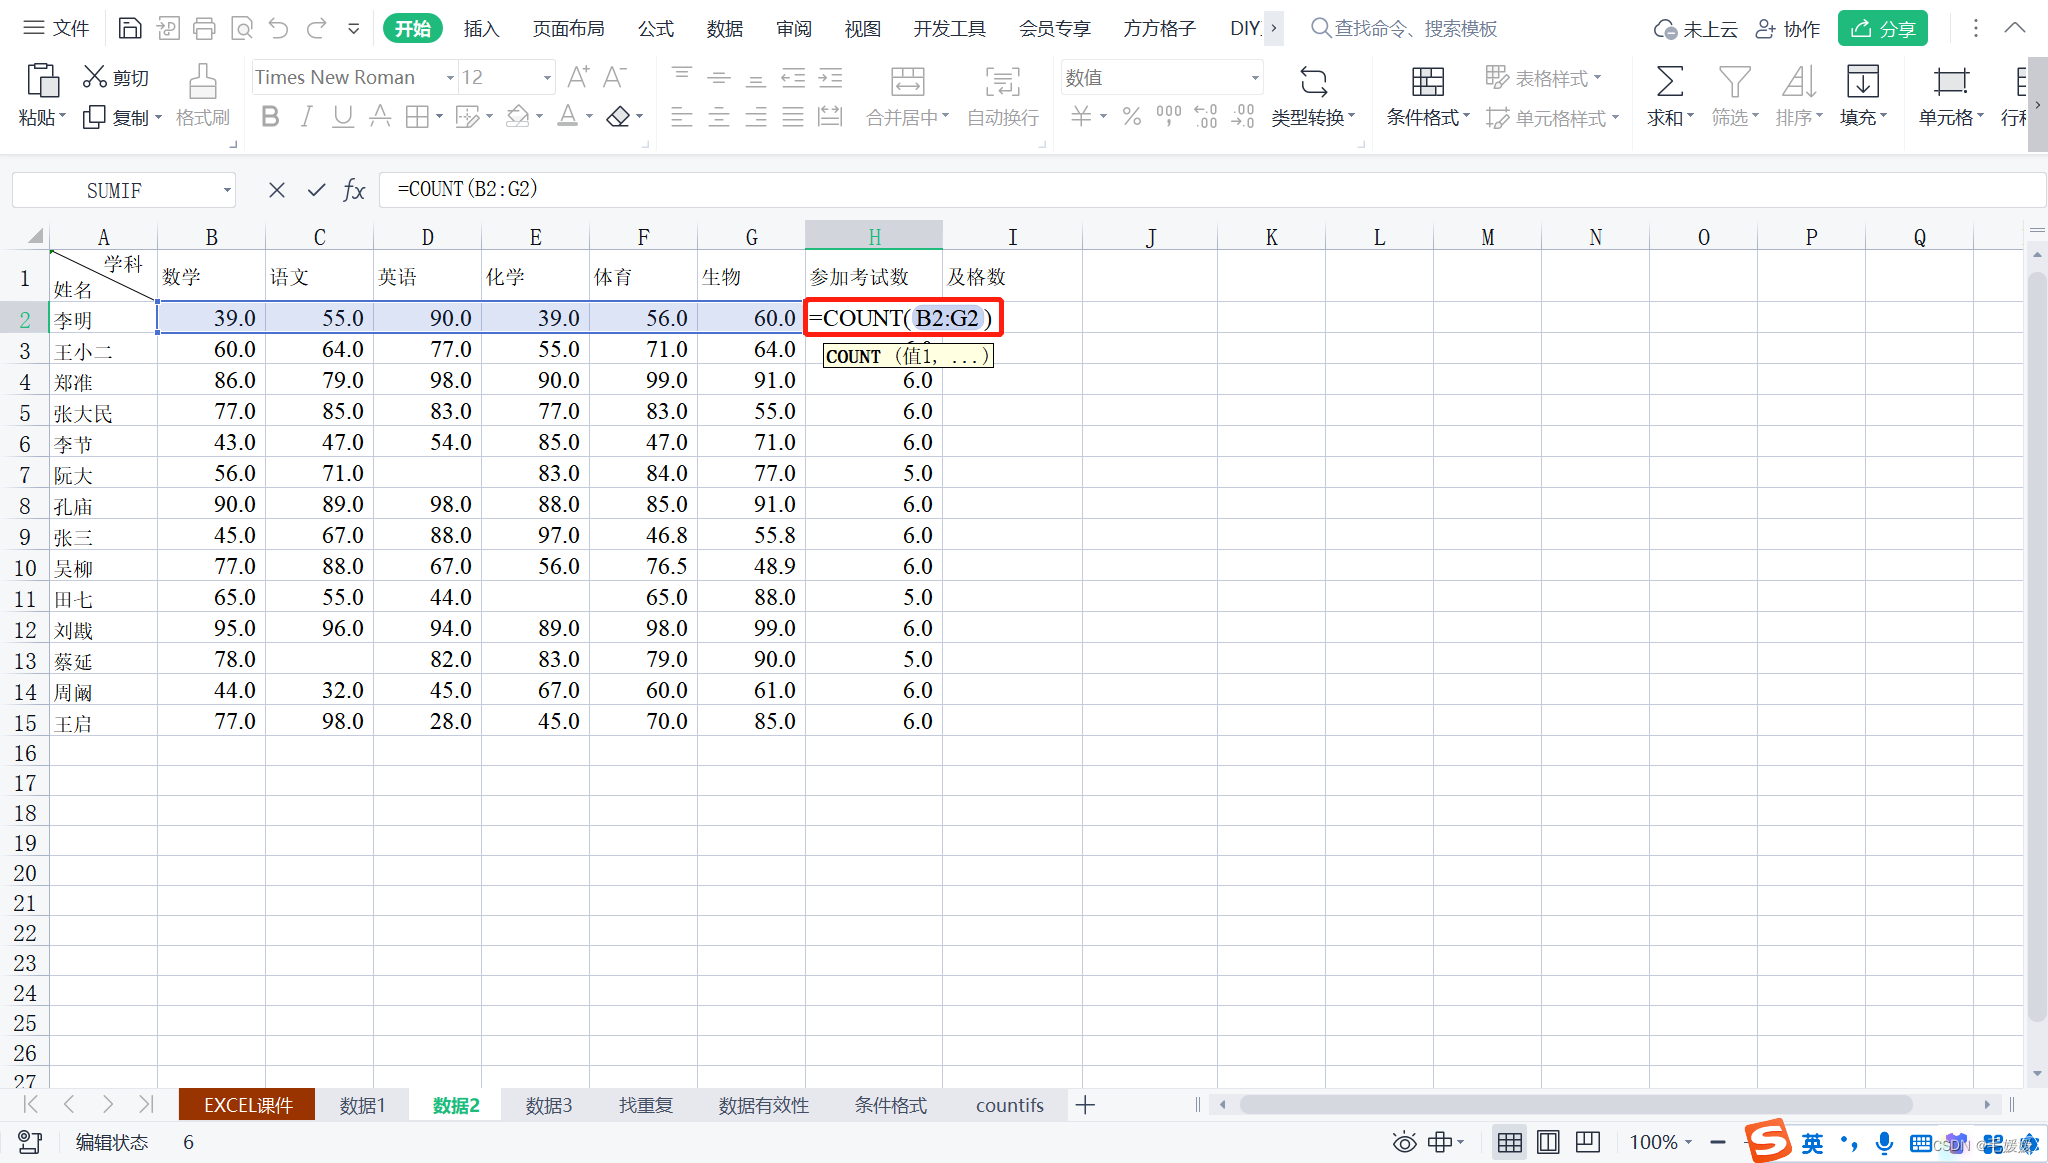The width and height of the screenshot is (2048, 1163).
Task: Expand the number format 数值 dropdown
Action: pyautogui.click(x=1254, y=78)
